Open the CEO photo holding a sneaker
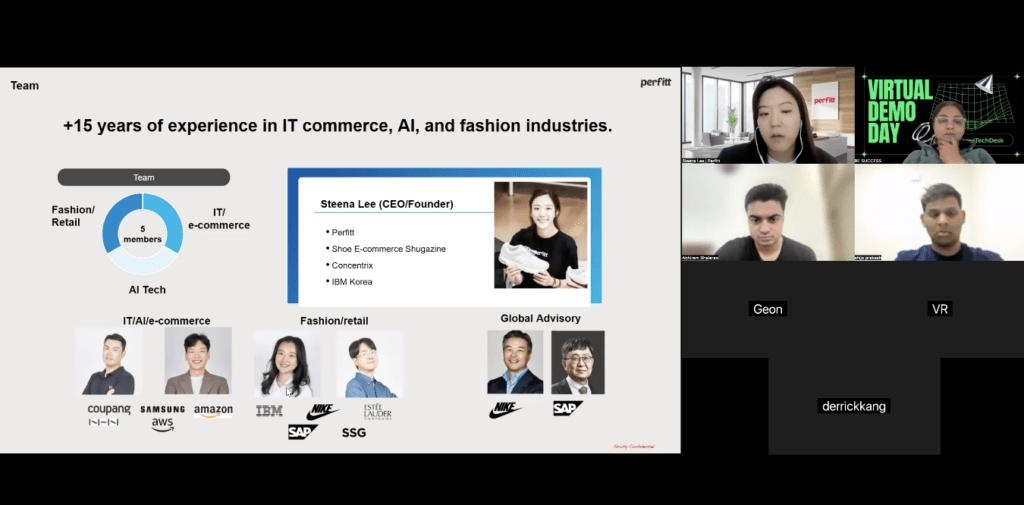 541,235
